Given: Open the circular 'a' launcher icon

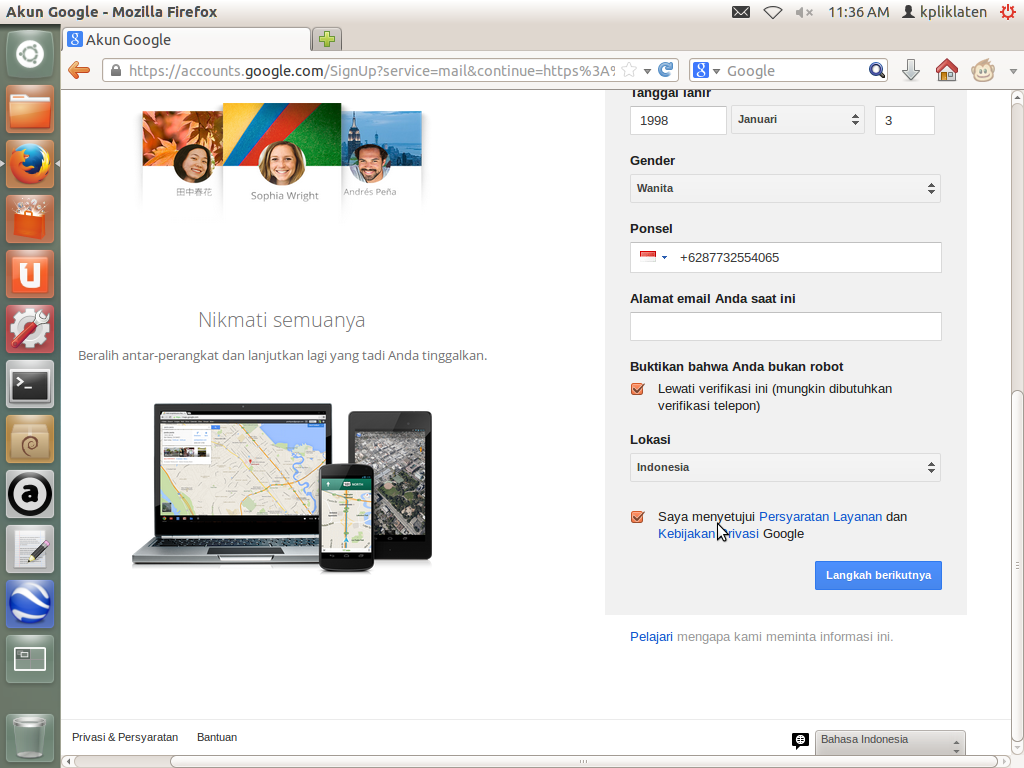Looking at the screenshot, I should click(x=30, y=494).
